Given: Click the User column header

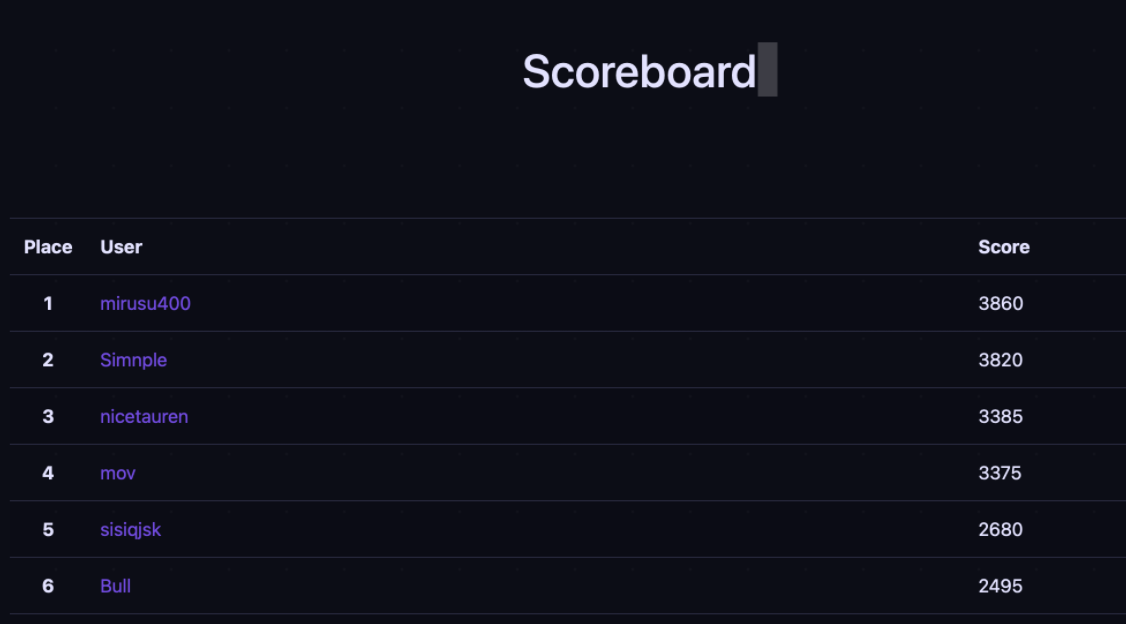Looking at the screenshot, I should pos(121,247).
